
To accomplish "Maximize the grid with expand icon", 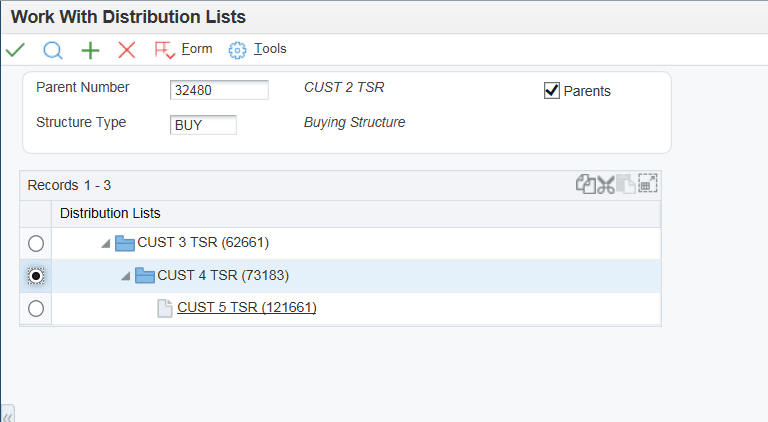I will [647, 184].
